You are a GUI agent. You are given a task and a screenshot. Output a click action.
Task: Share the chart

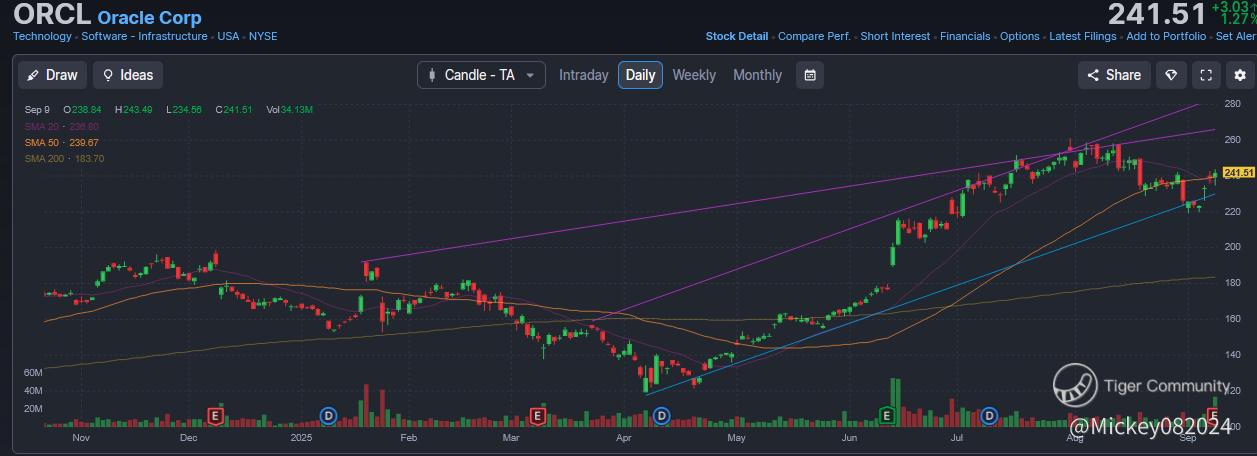click(x=1114, y=75)
